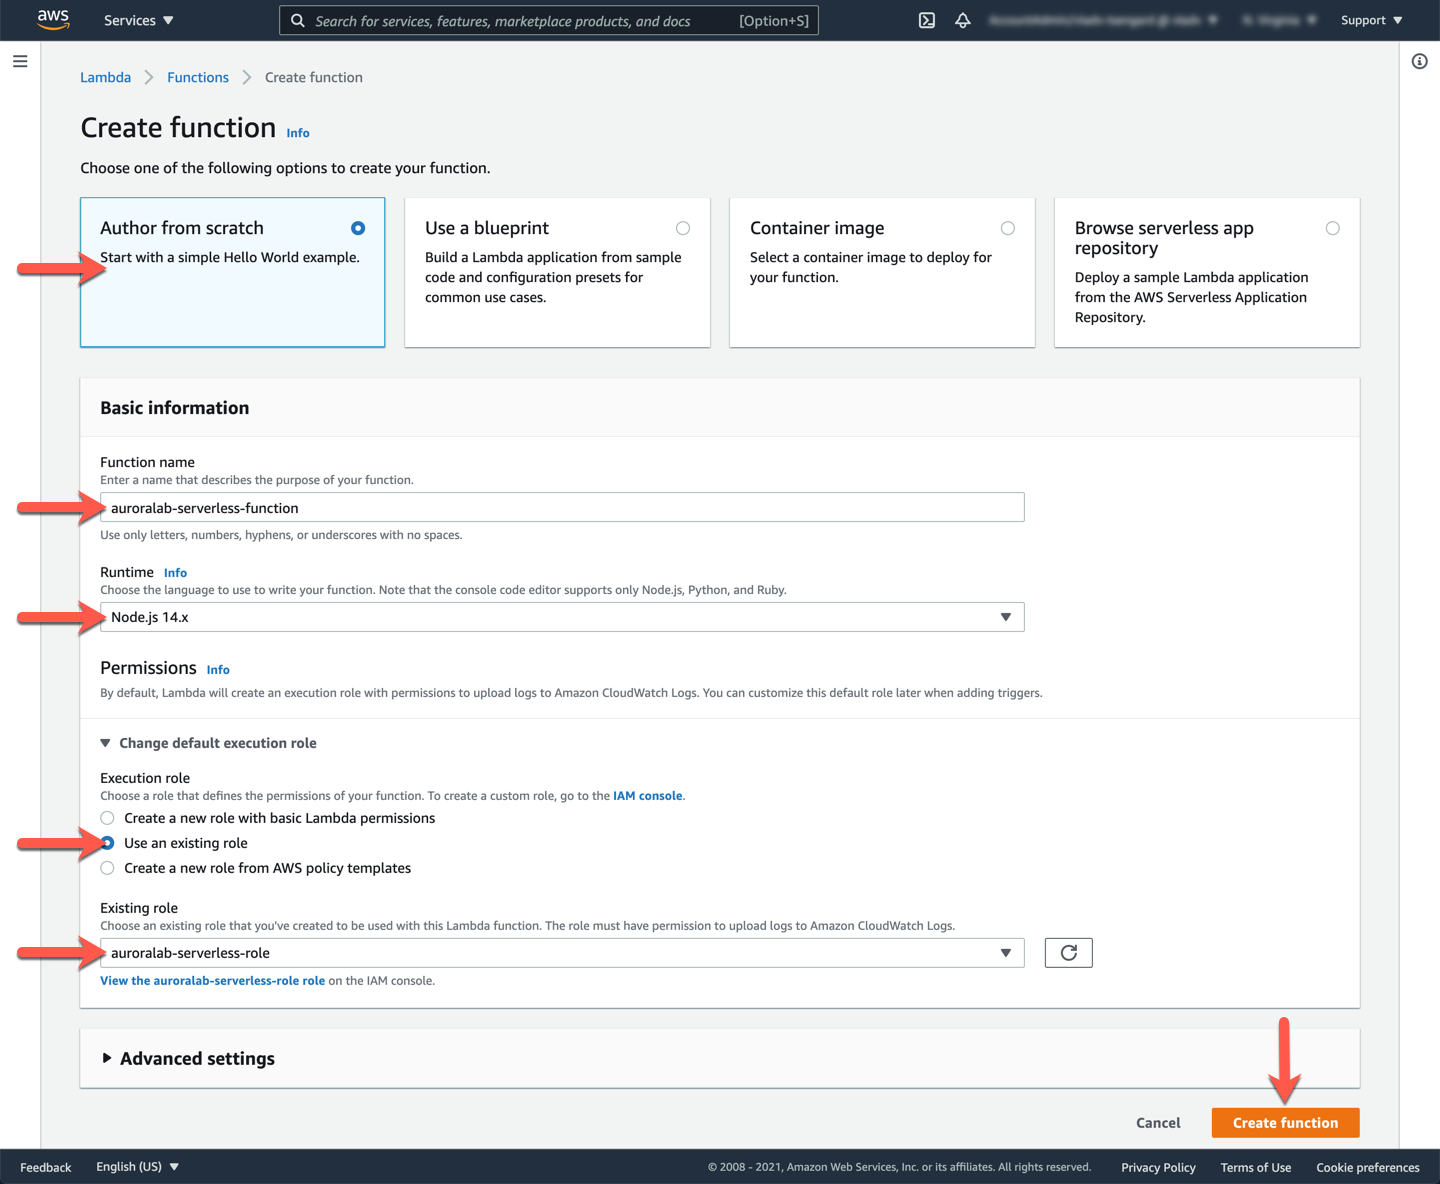Click into the Function name field

coord(561,508)
